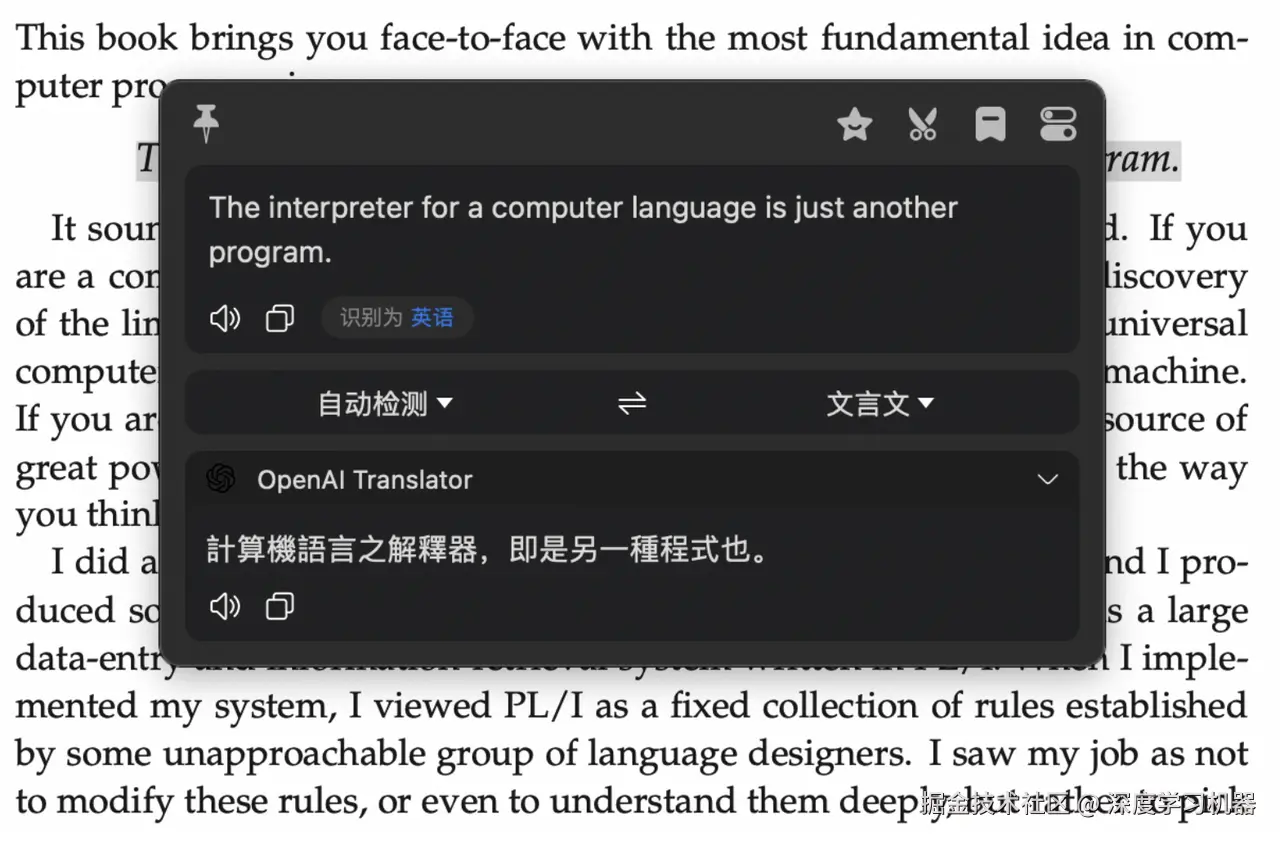Open the 自动检测 source language dropdown

(385, 403)
